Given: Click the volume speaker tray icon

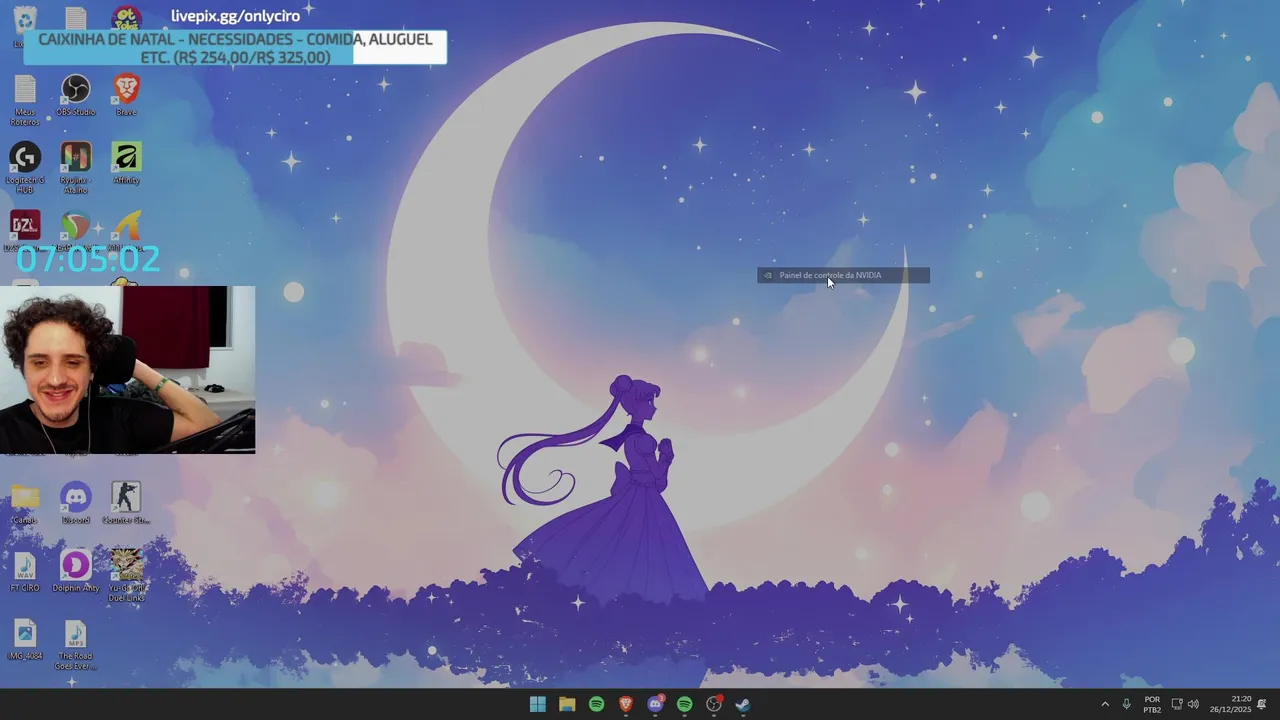Looking at the screenshot, I should [x=1193, y=704].
